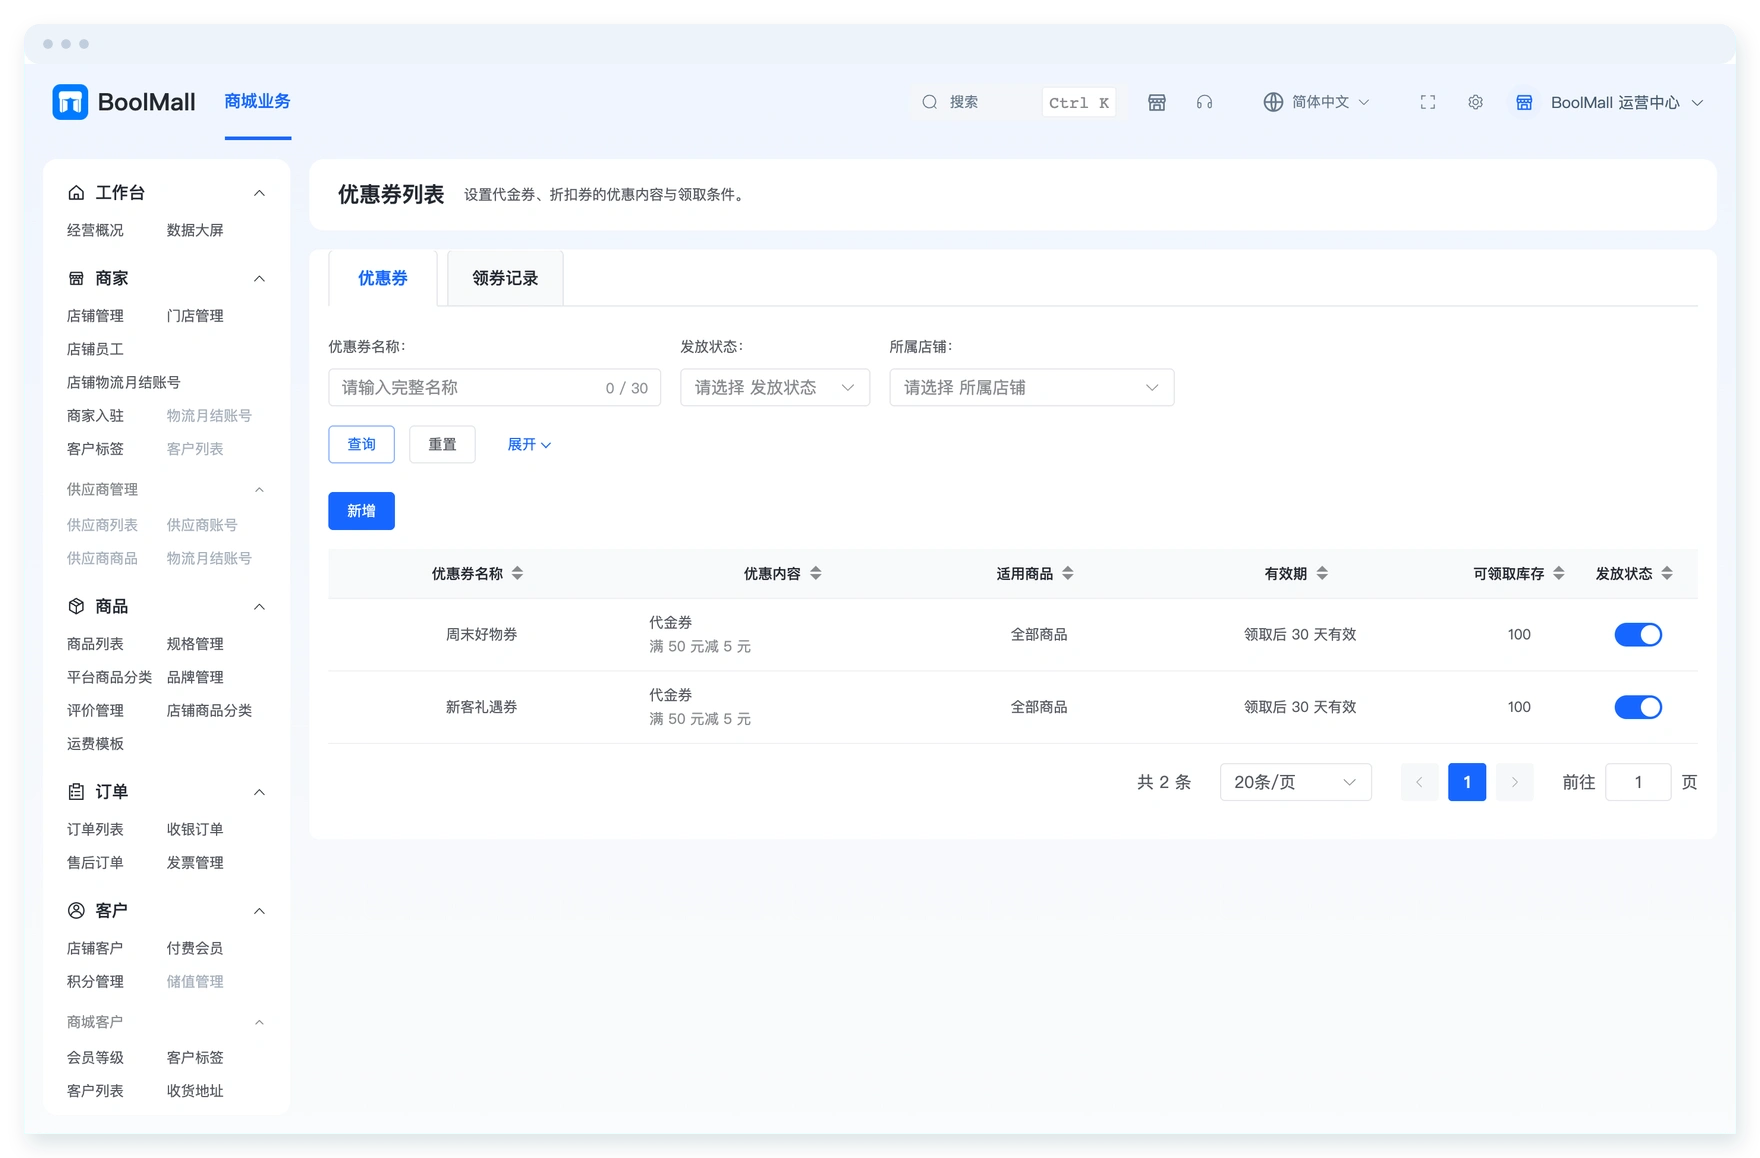Open the 所属店铺 dropdown filter
The height and width of the screenshot is (1158, 1760).
coord(1031,387)
